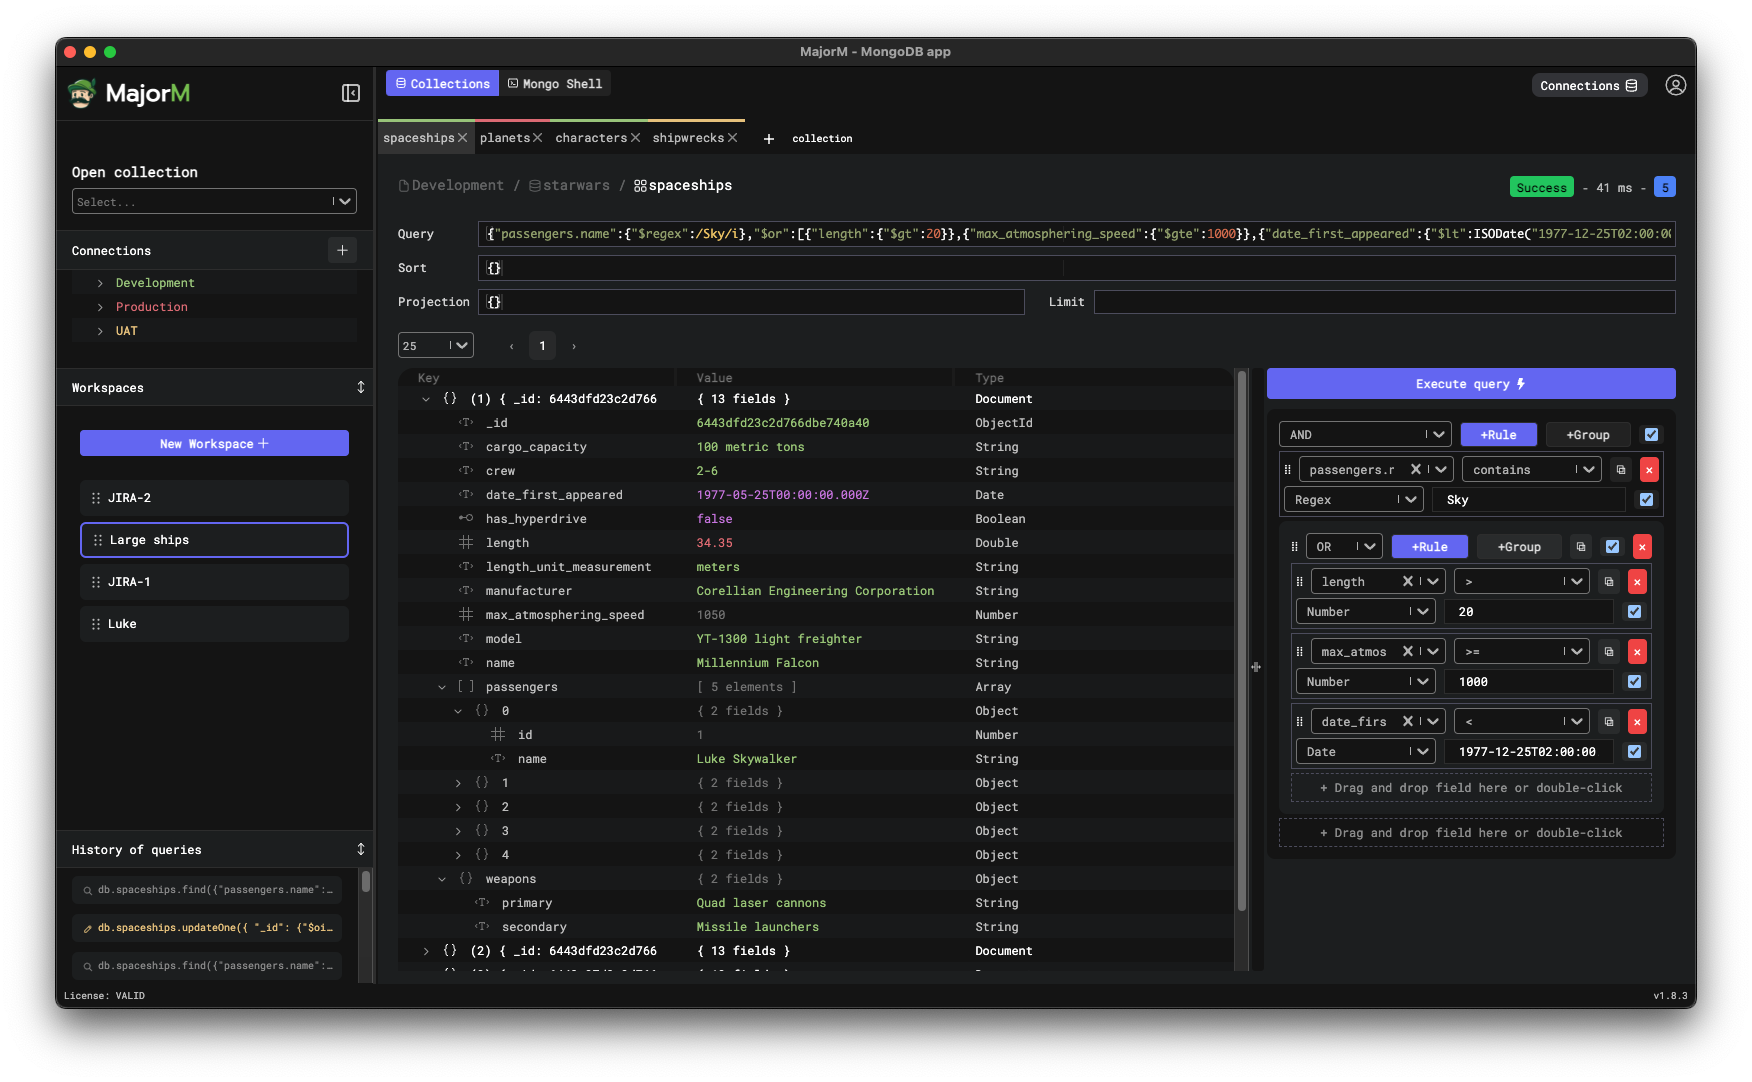Click the pencil icon on the updateOne history entry

(x=86, y=927)
